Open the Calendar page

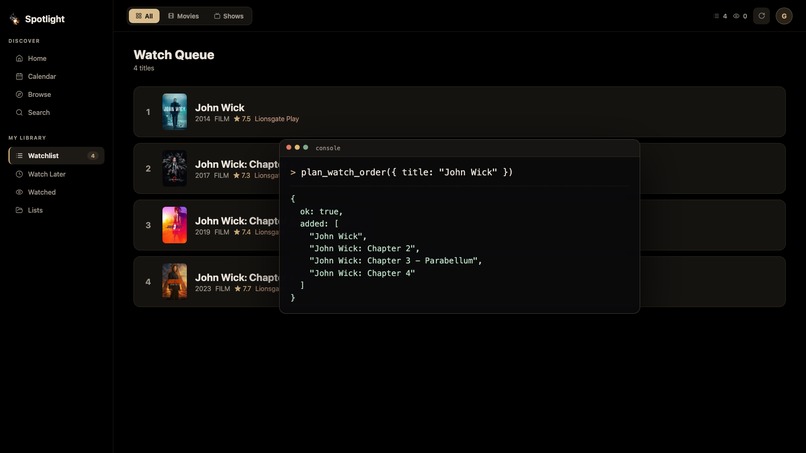point(57,76)
